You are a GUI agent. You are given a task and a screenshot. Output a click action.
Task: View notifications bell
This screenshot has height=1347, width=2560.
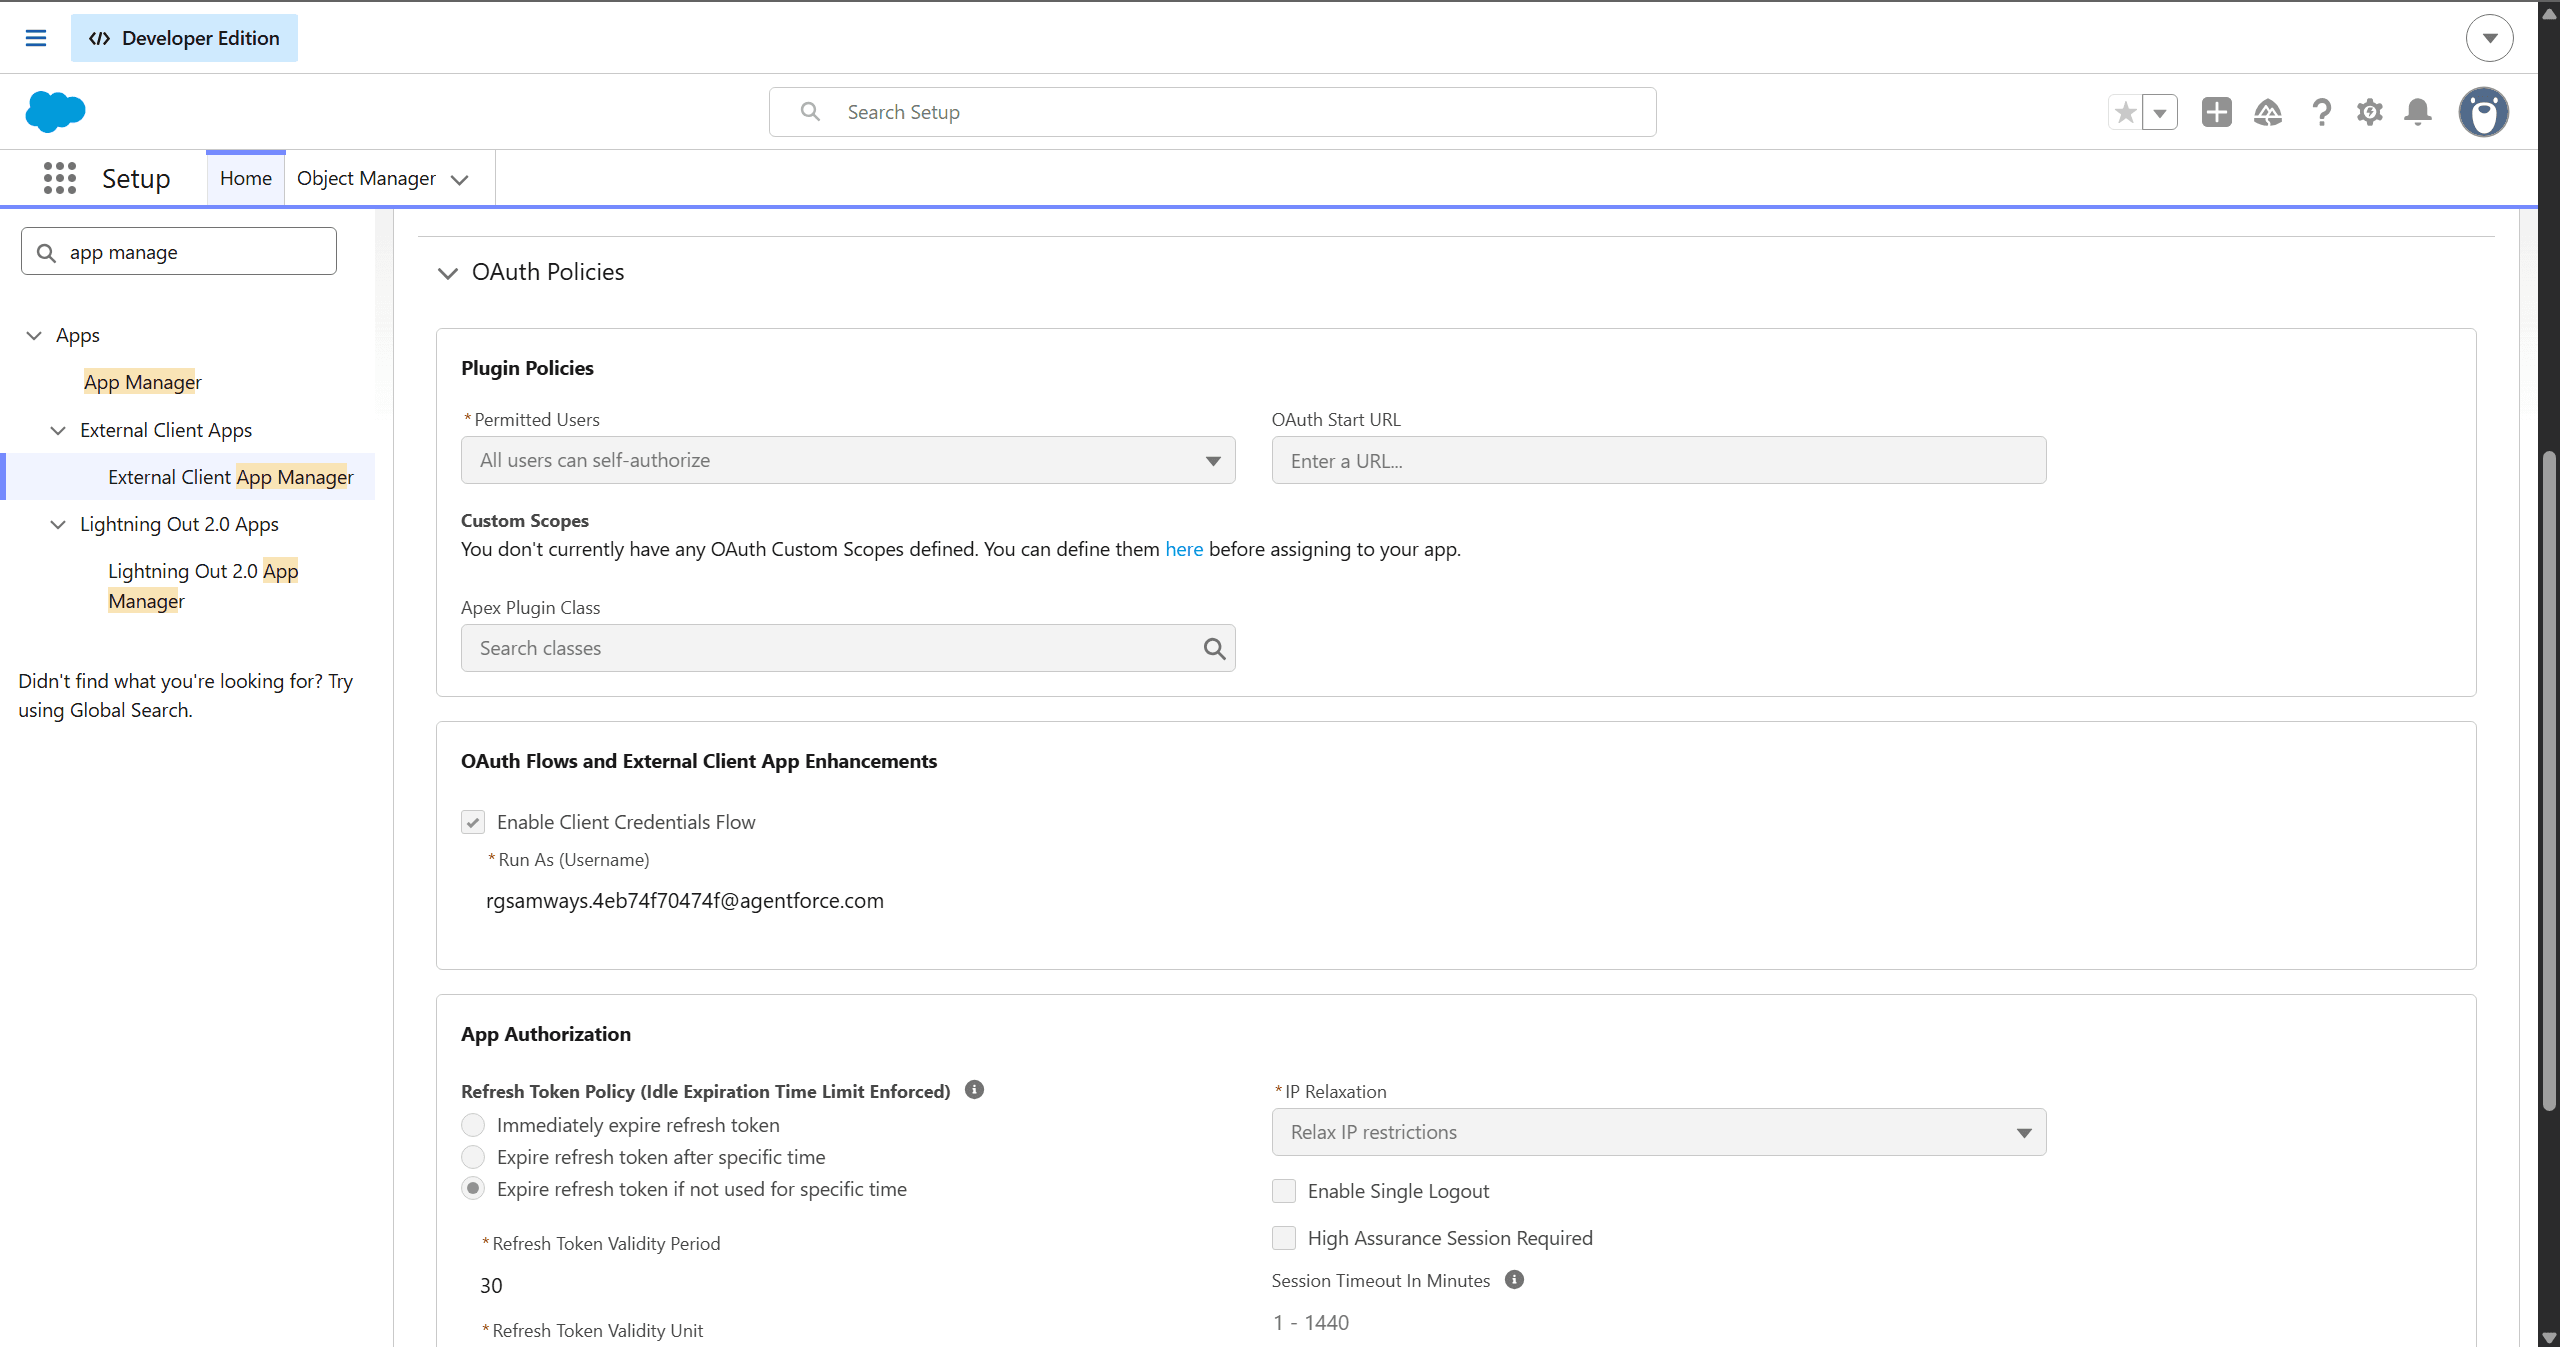point(2418,112)
